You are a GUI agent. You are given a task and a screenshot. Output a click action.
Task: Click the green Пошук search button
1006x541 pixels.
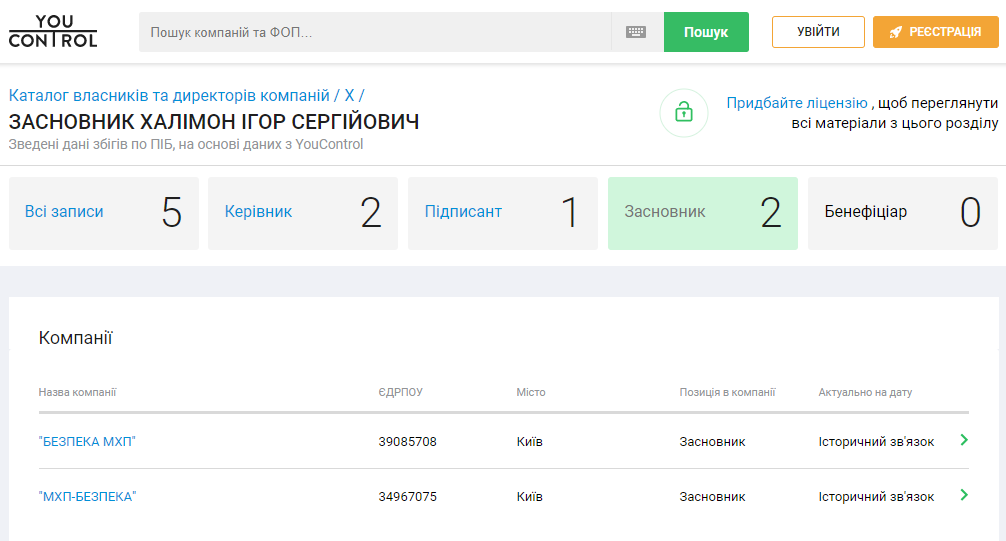click(706, 32)
